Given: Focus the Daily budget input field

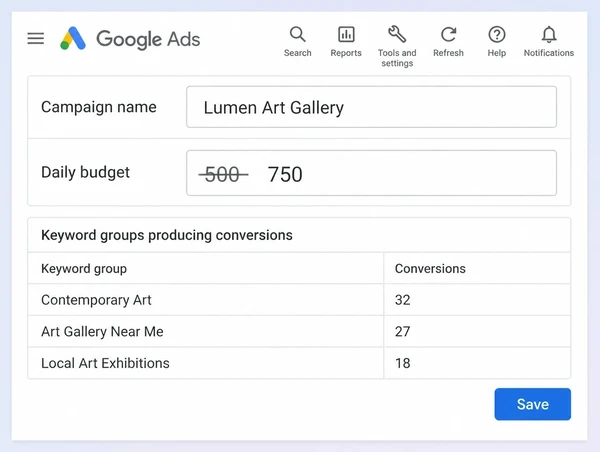Looking at the screenshot, I should [371, 173].
